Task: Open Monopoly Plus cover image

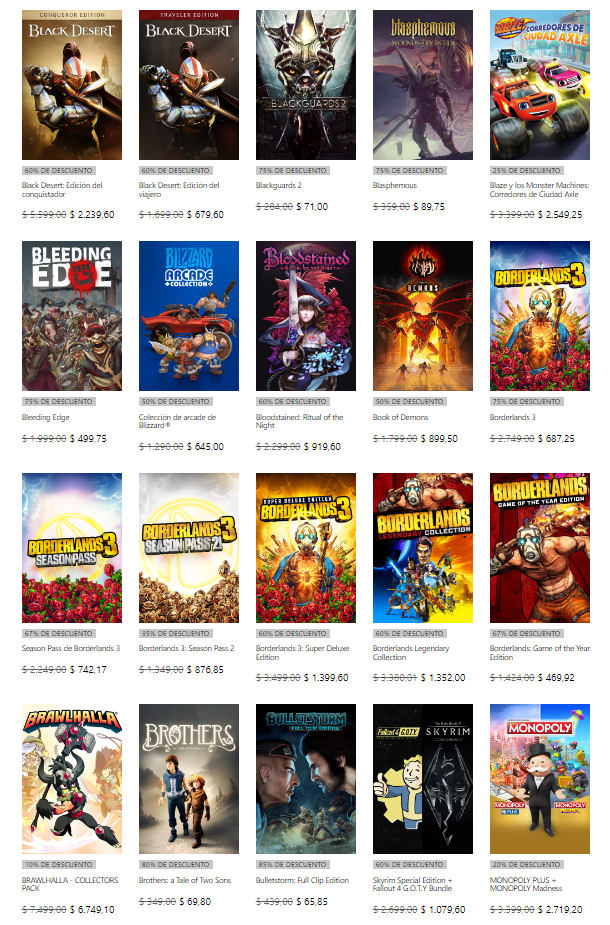Action: [540, 779]
